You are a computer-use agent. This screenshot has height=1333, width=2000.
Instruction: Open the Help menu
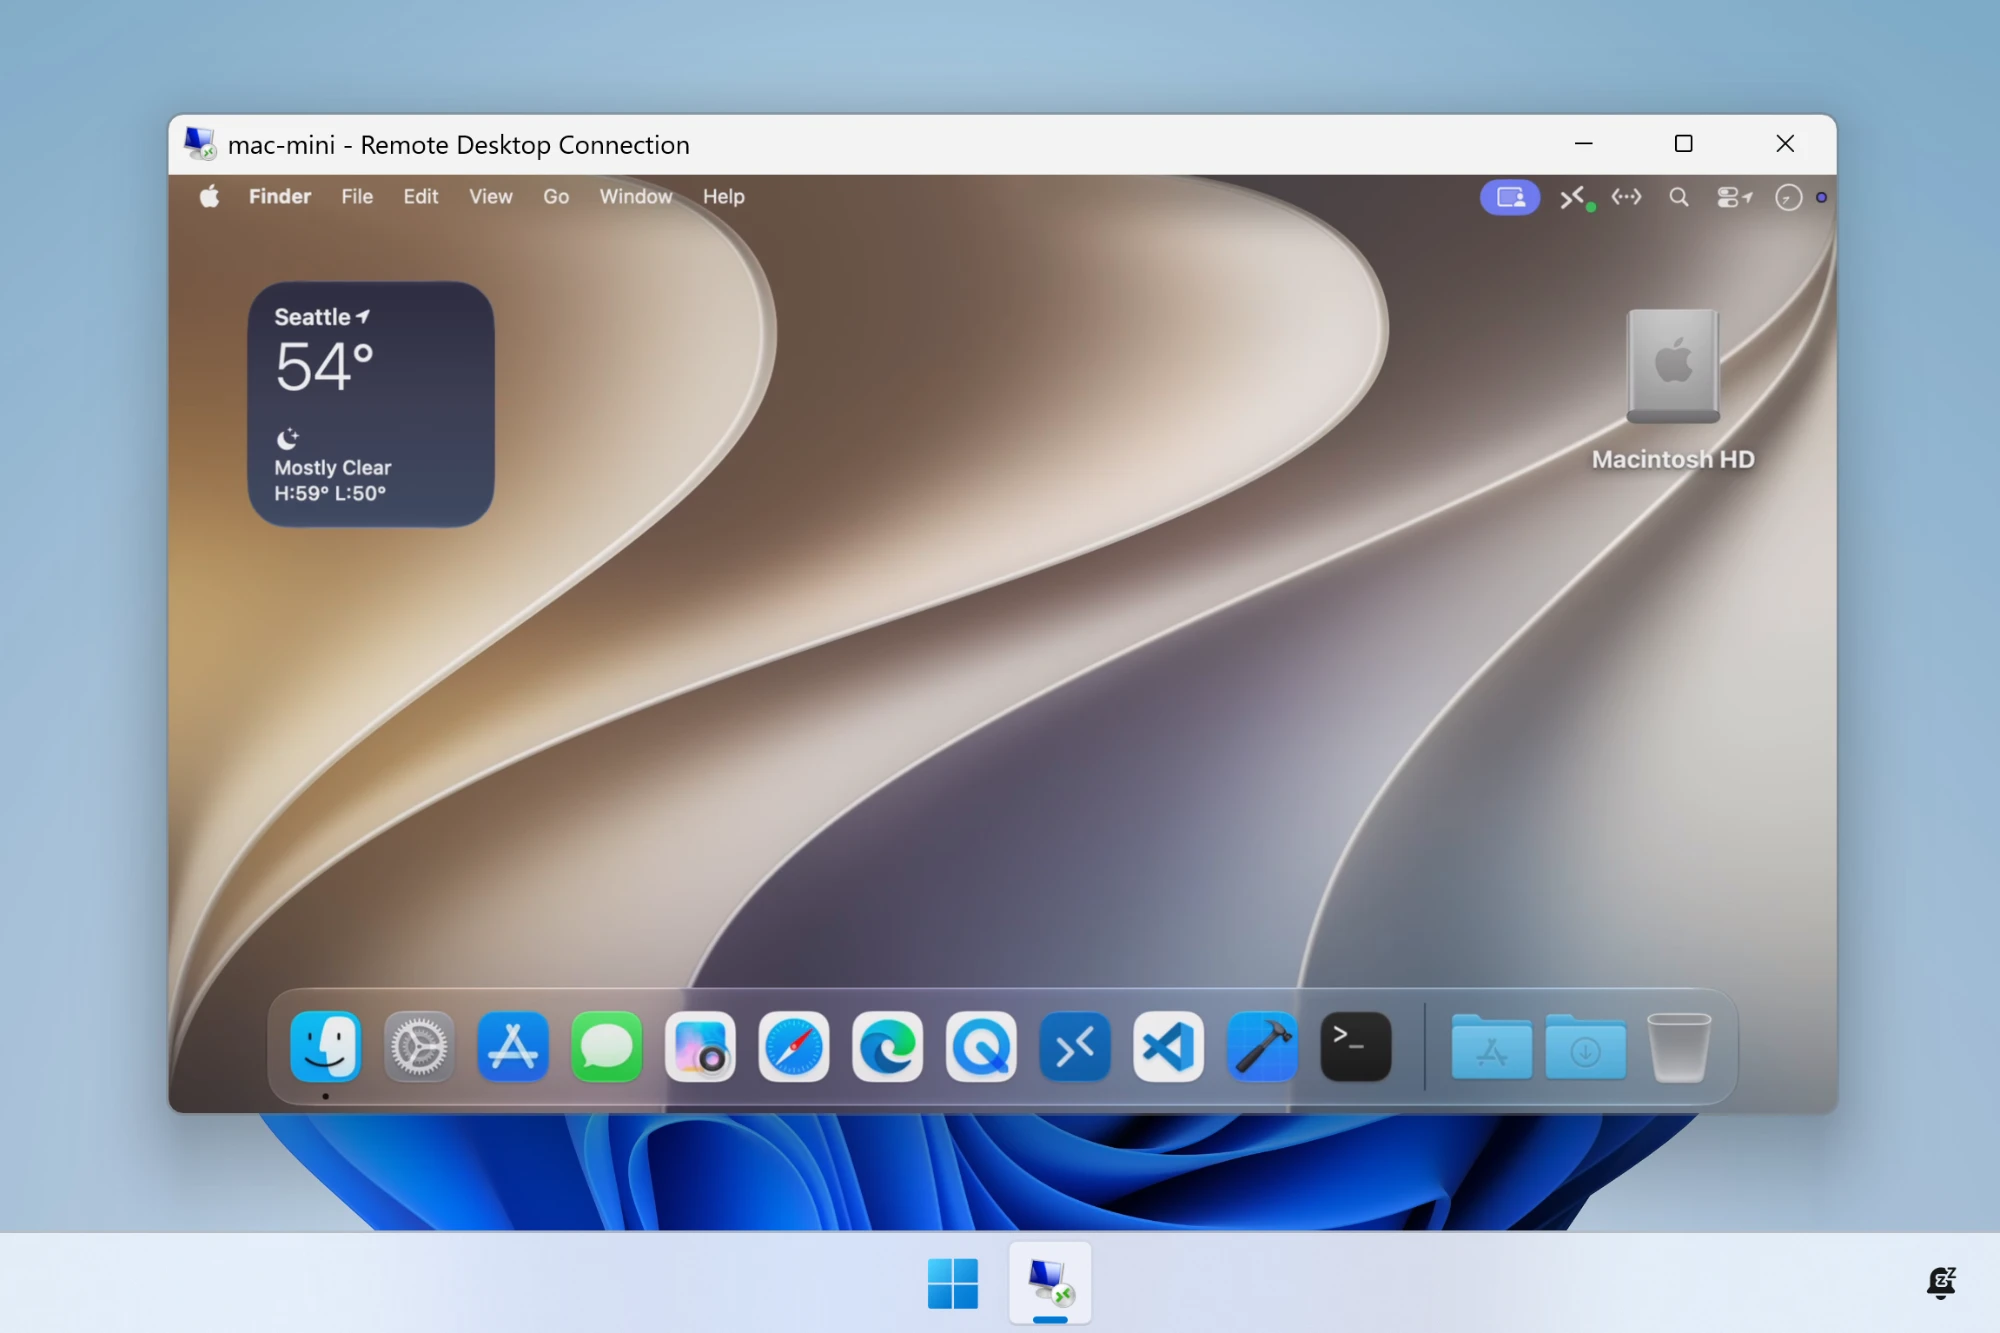tap(724, 197)
